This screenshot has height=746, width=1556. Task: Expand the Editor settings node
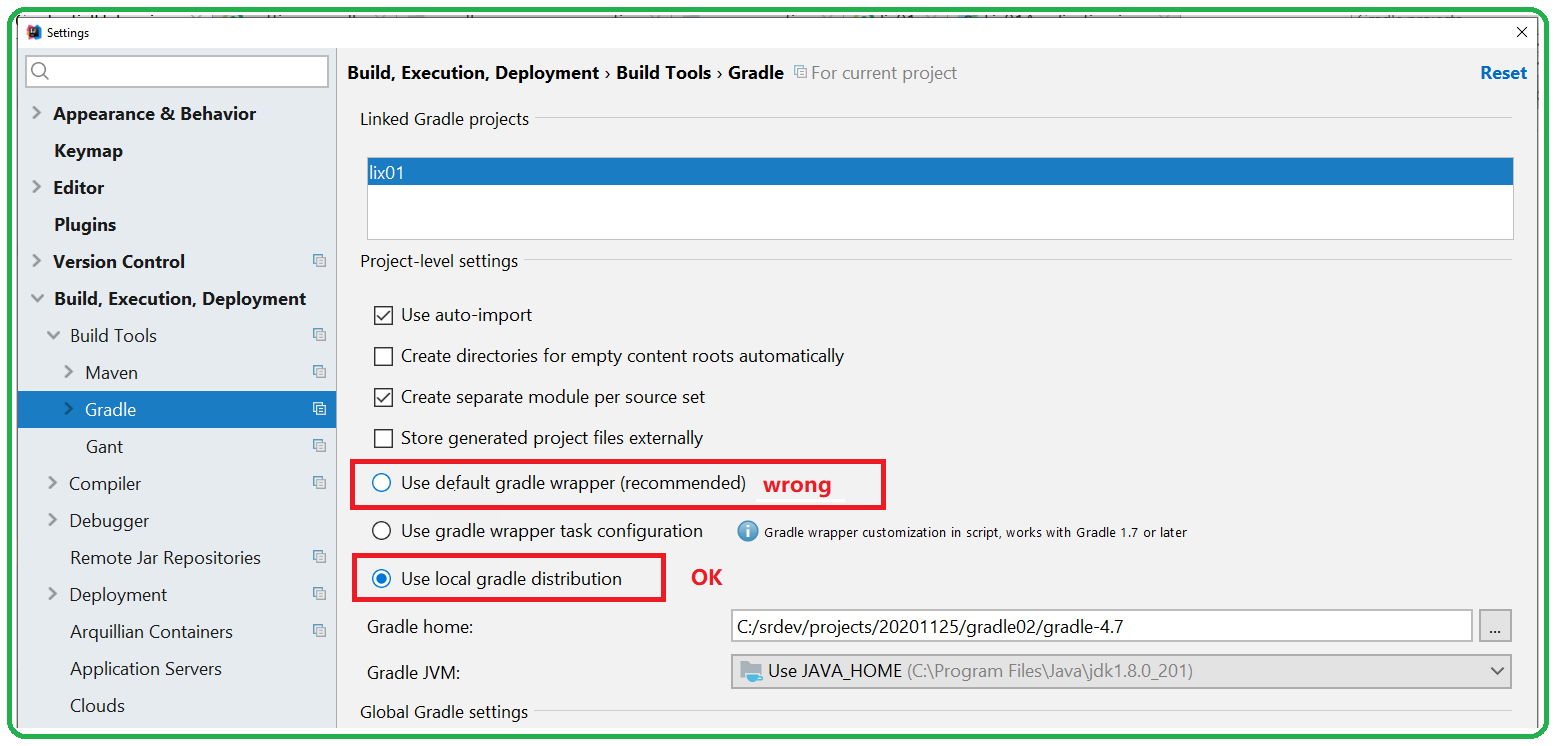click(37, 187)
